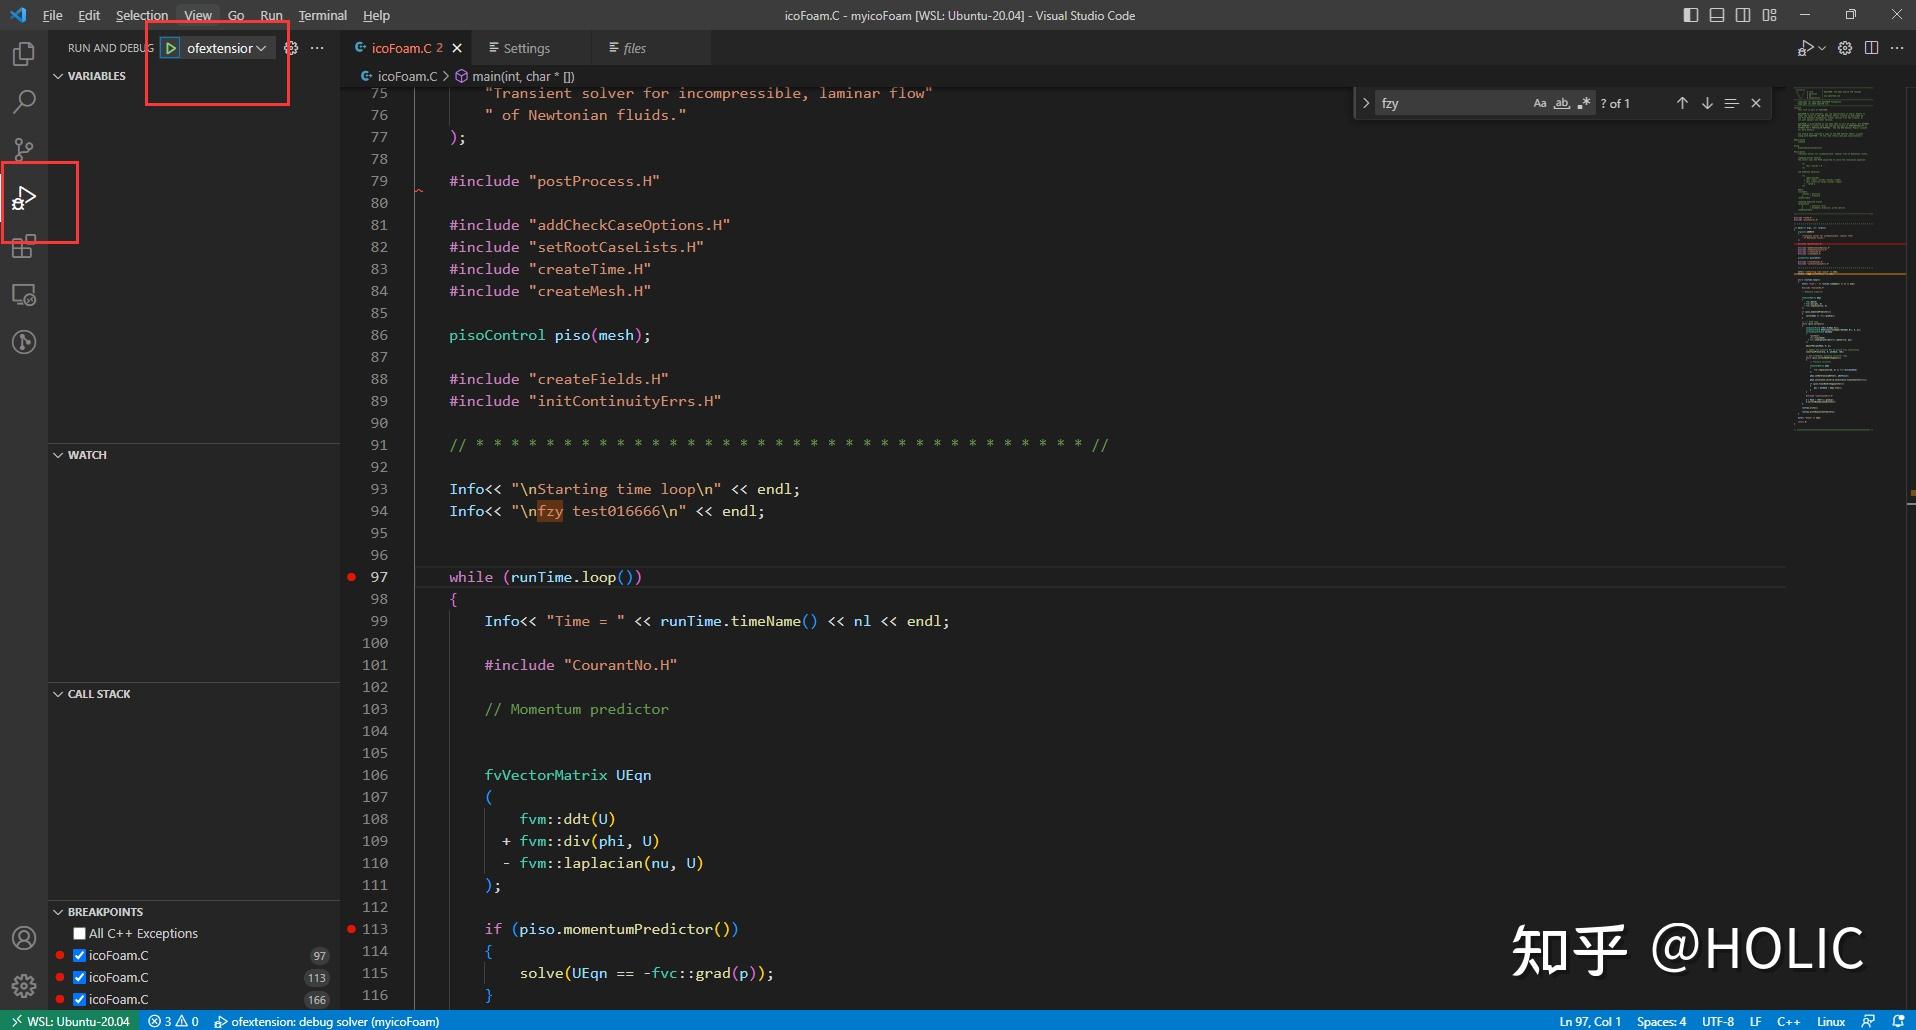
Task: Open the Run menu
Action: tap(270, 15)
